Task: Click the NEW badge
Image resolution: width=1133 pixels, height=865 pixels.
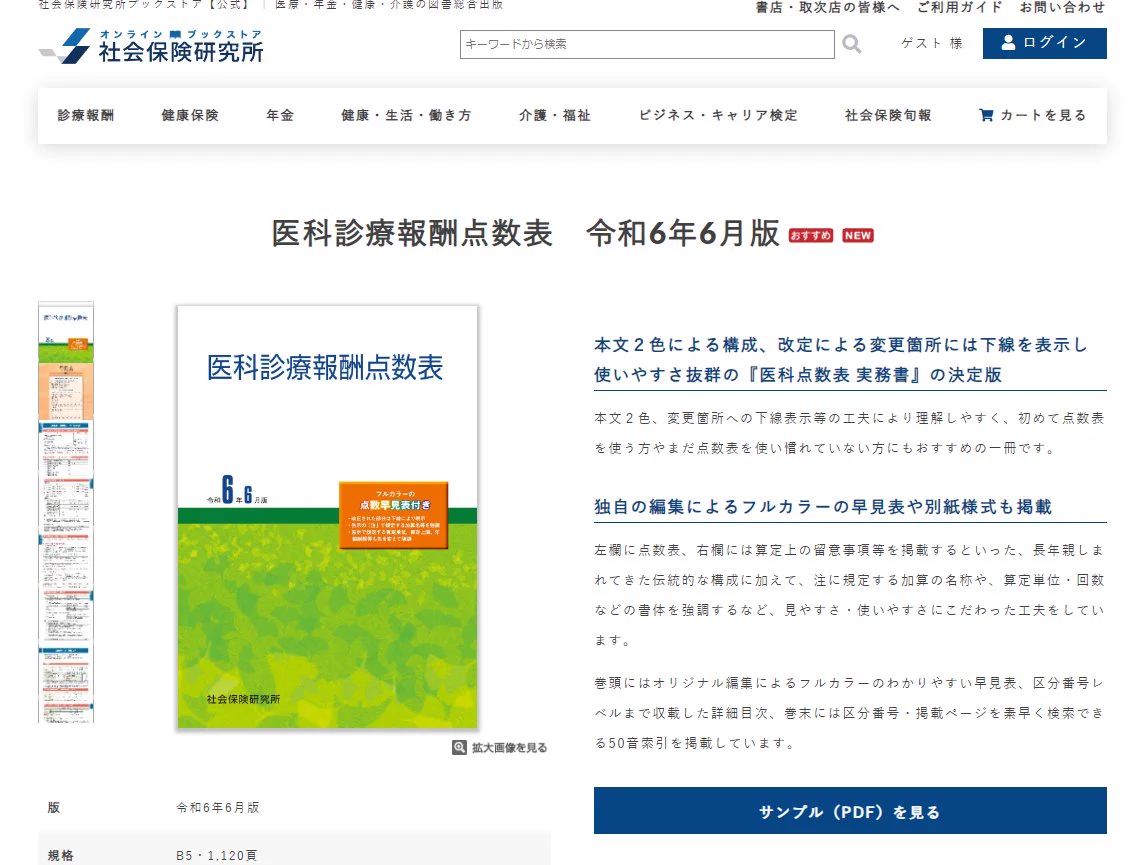Action: click(x=858, y=236)
